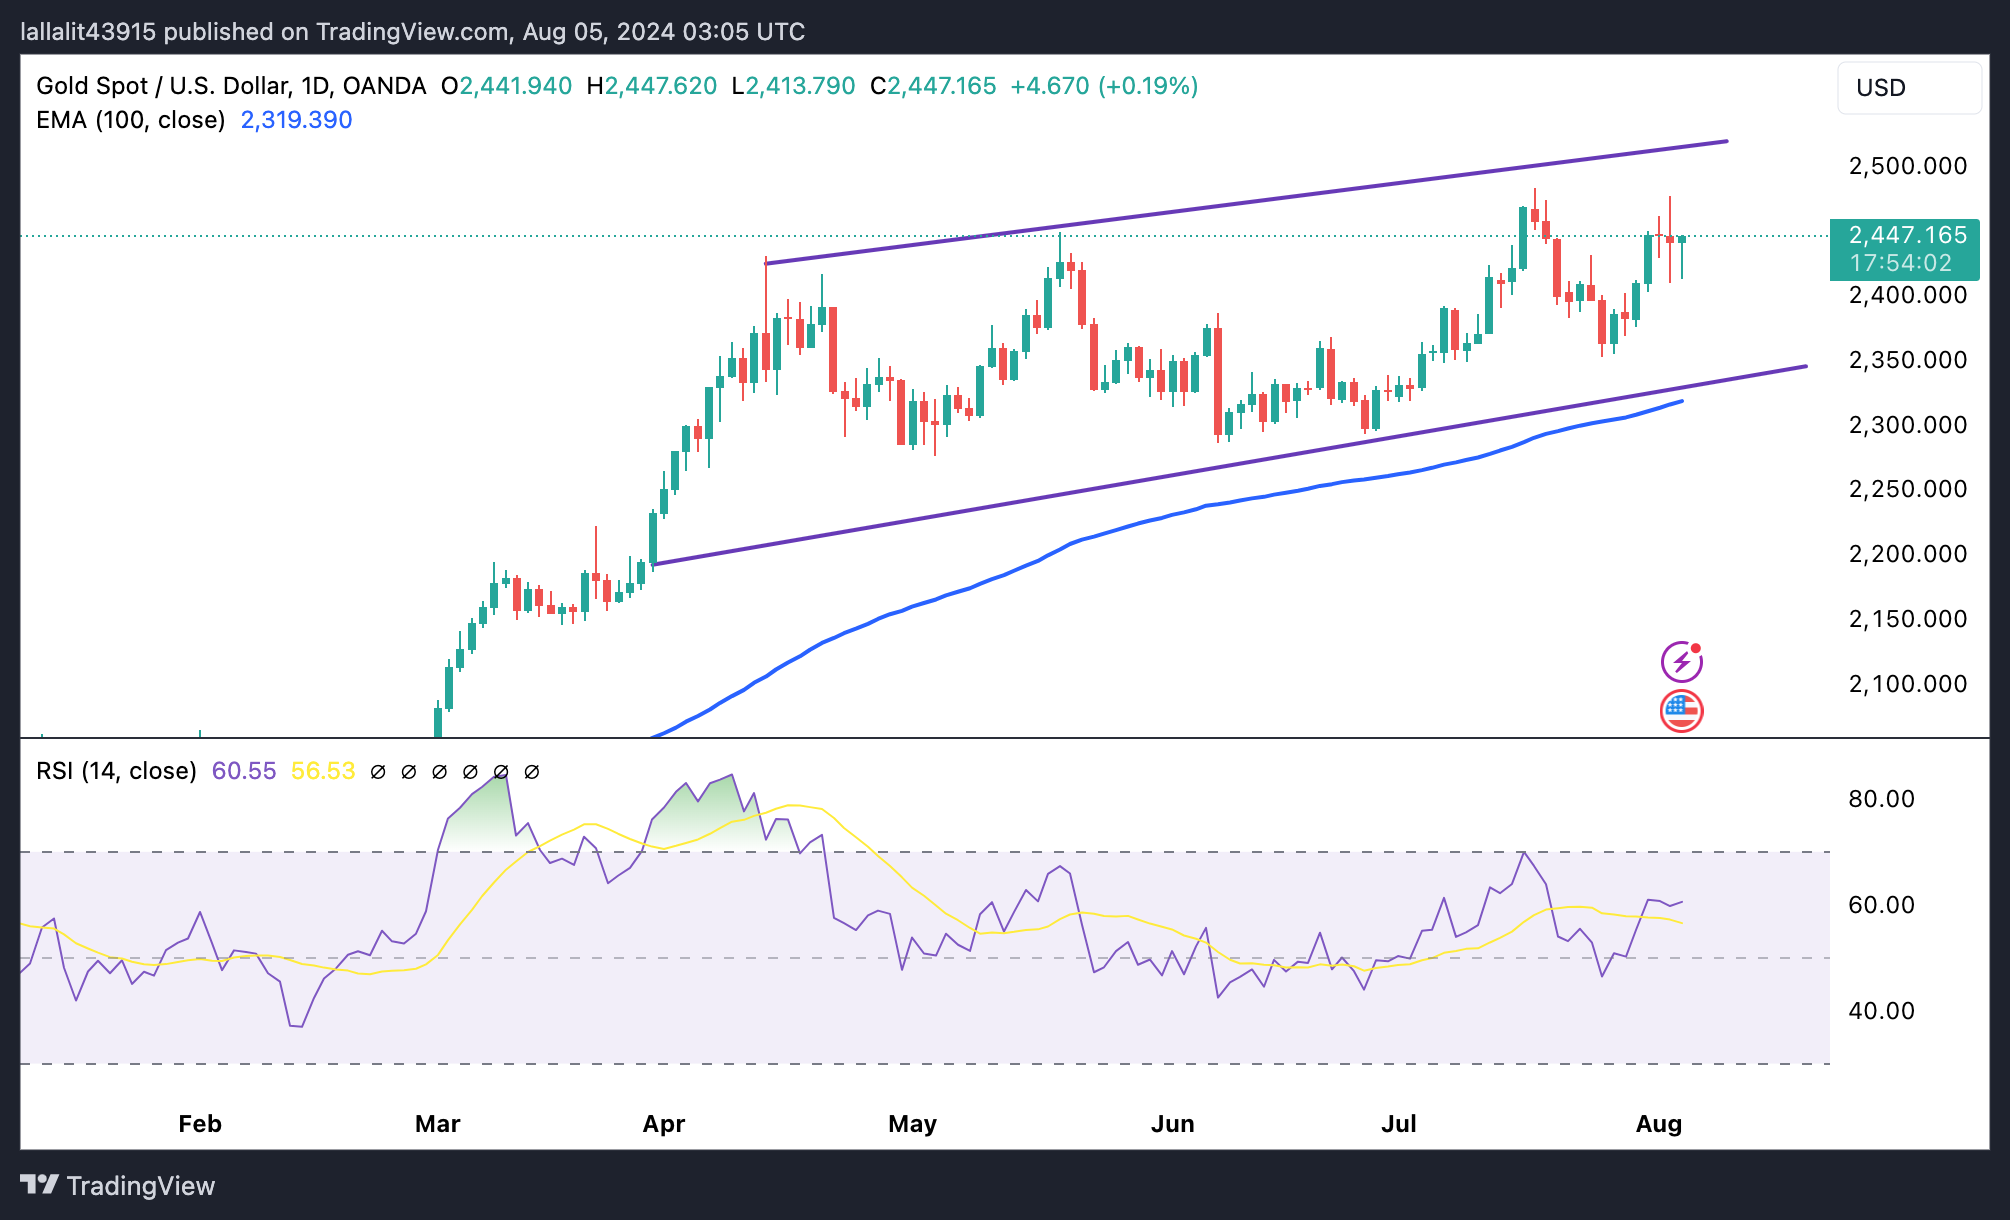Click the Aug label on time axis
Image resolution: width=2010 pixels, height=1220 pixels.
point(1658,1123)
